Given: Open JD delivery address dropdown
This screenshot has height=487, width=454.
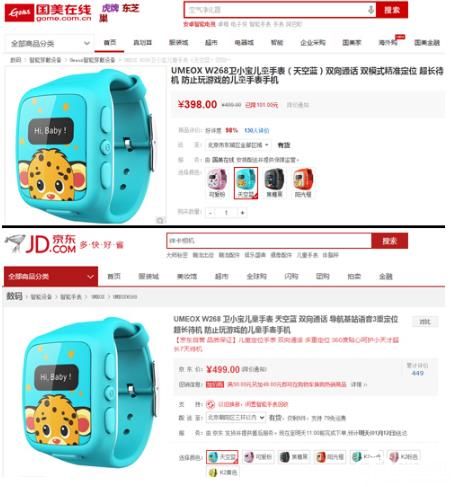Looking at the screenshot, I should pos(236,418).
